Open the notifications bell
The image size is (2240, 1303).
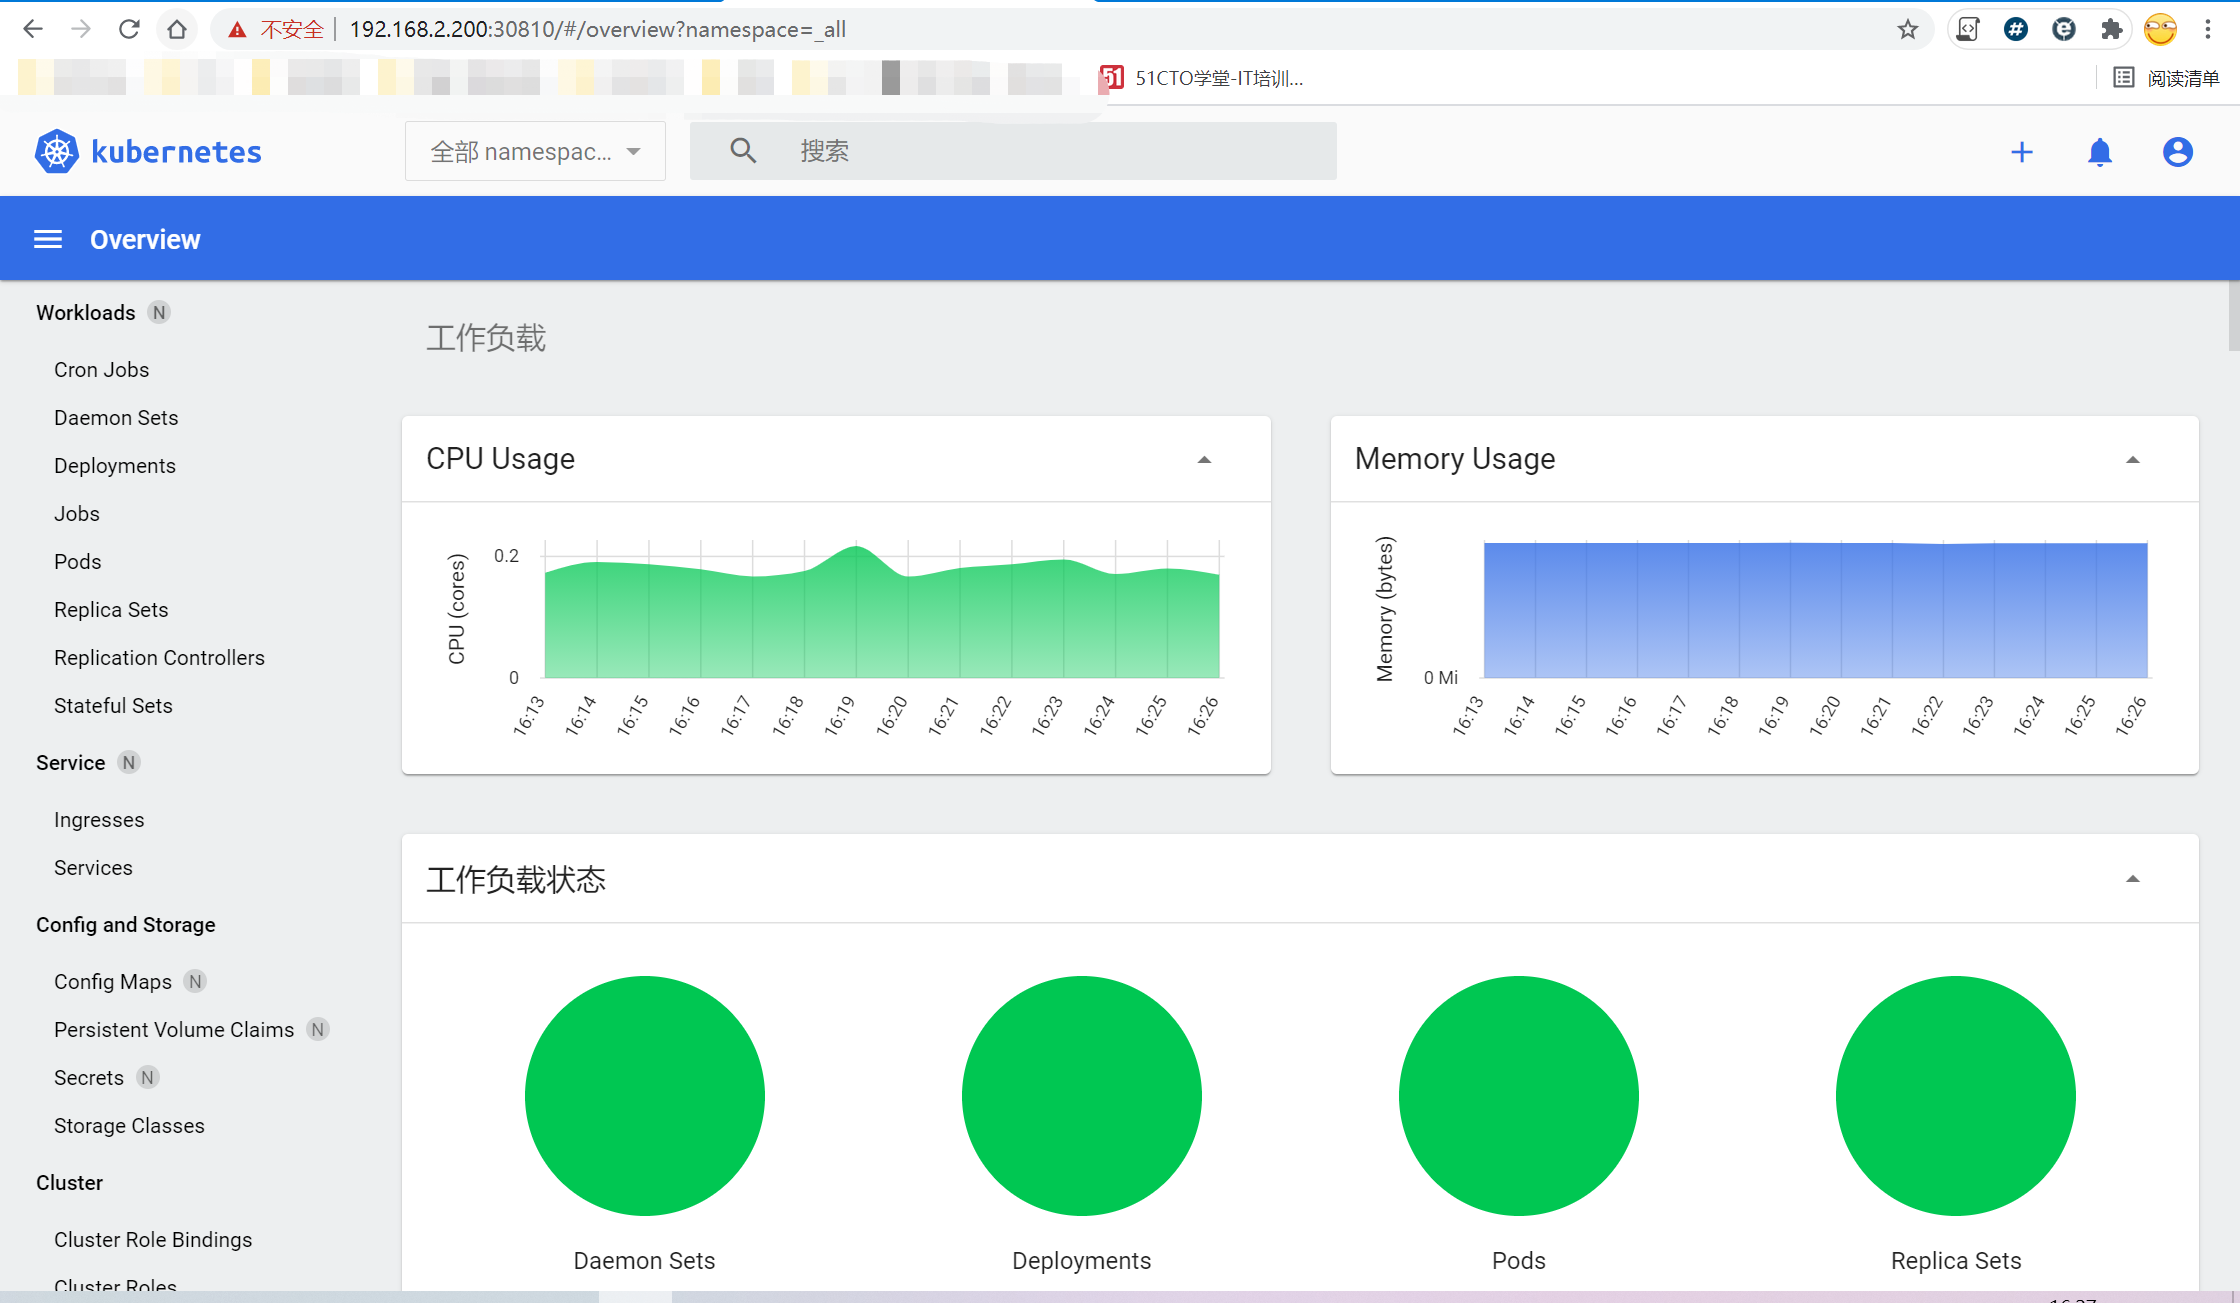tap(2099, 152)
